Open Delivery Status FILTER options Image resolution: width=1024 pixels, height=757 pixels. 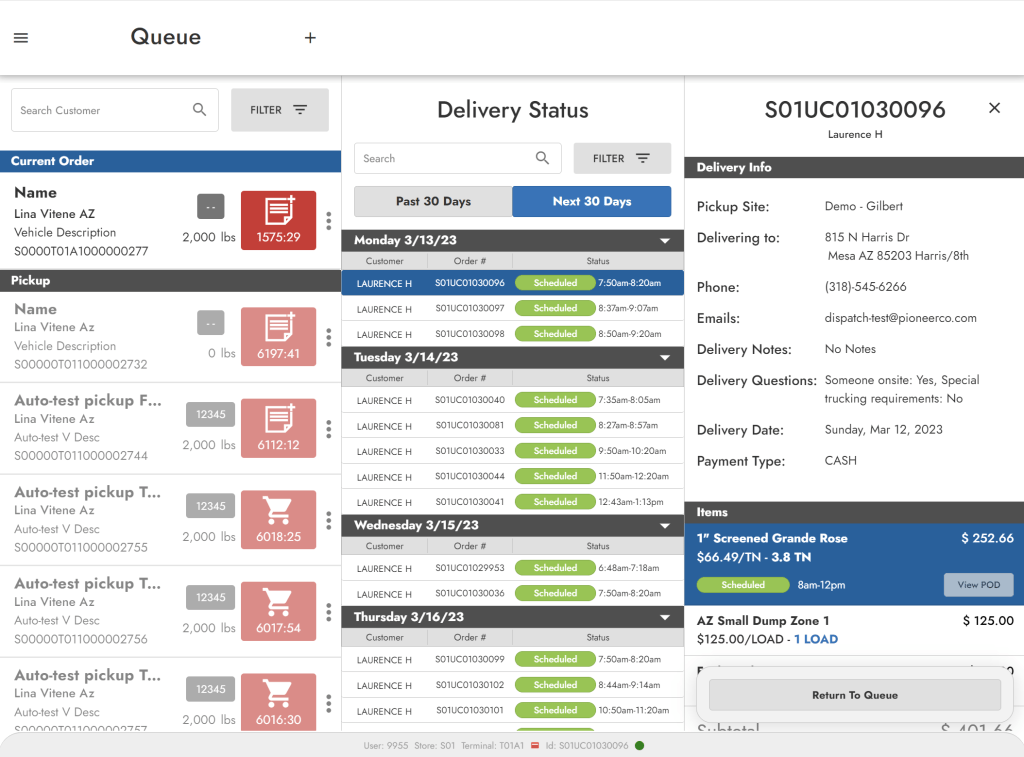[x=622, y=158]
